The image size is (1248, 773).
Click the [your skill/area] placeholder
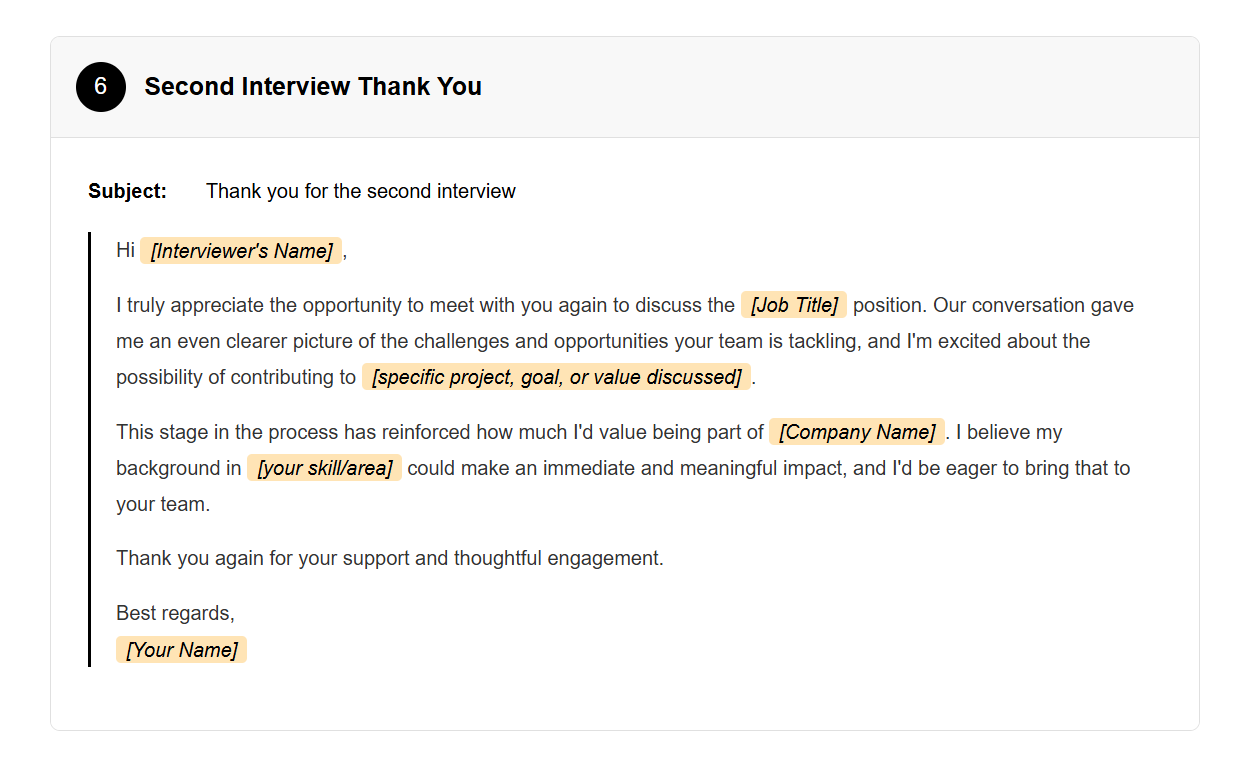coord(324,468)
